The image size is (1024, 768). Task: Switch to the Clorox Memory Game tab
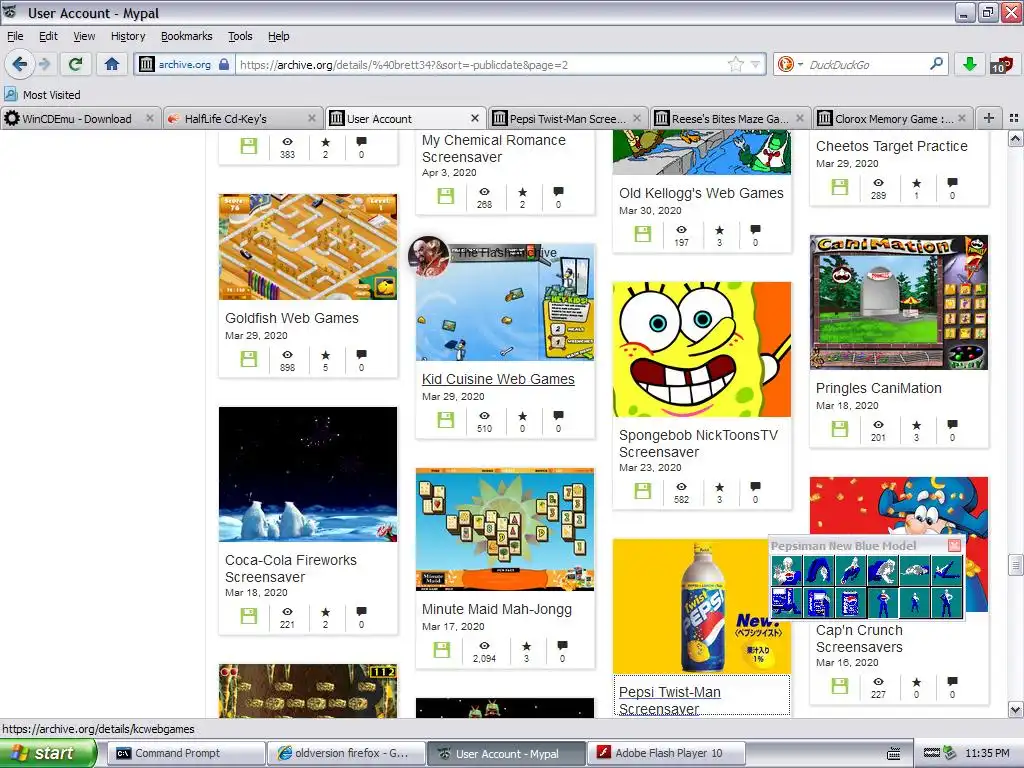tap(893, 118)
